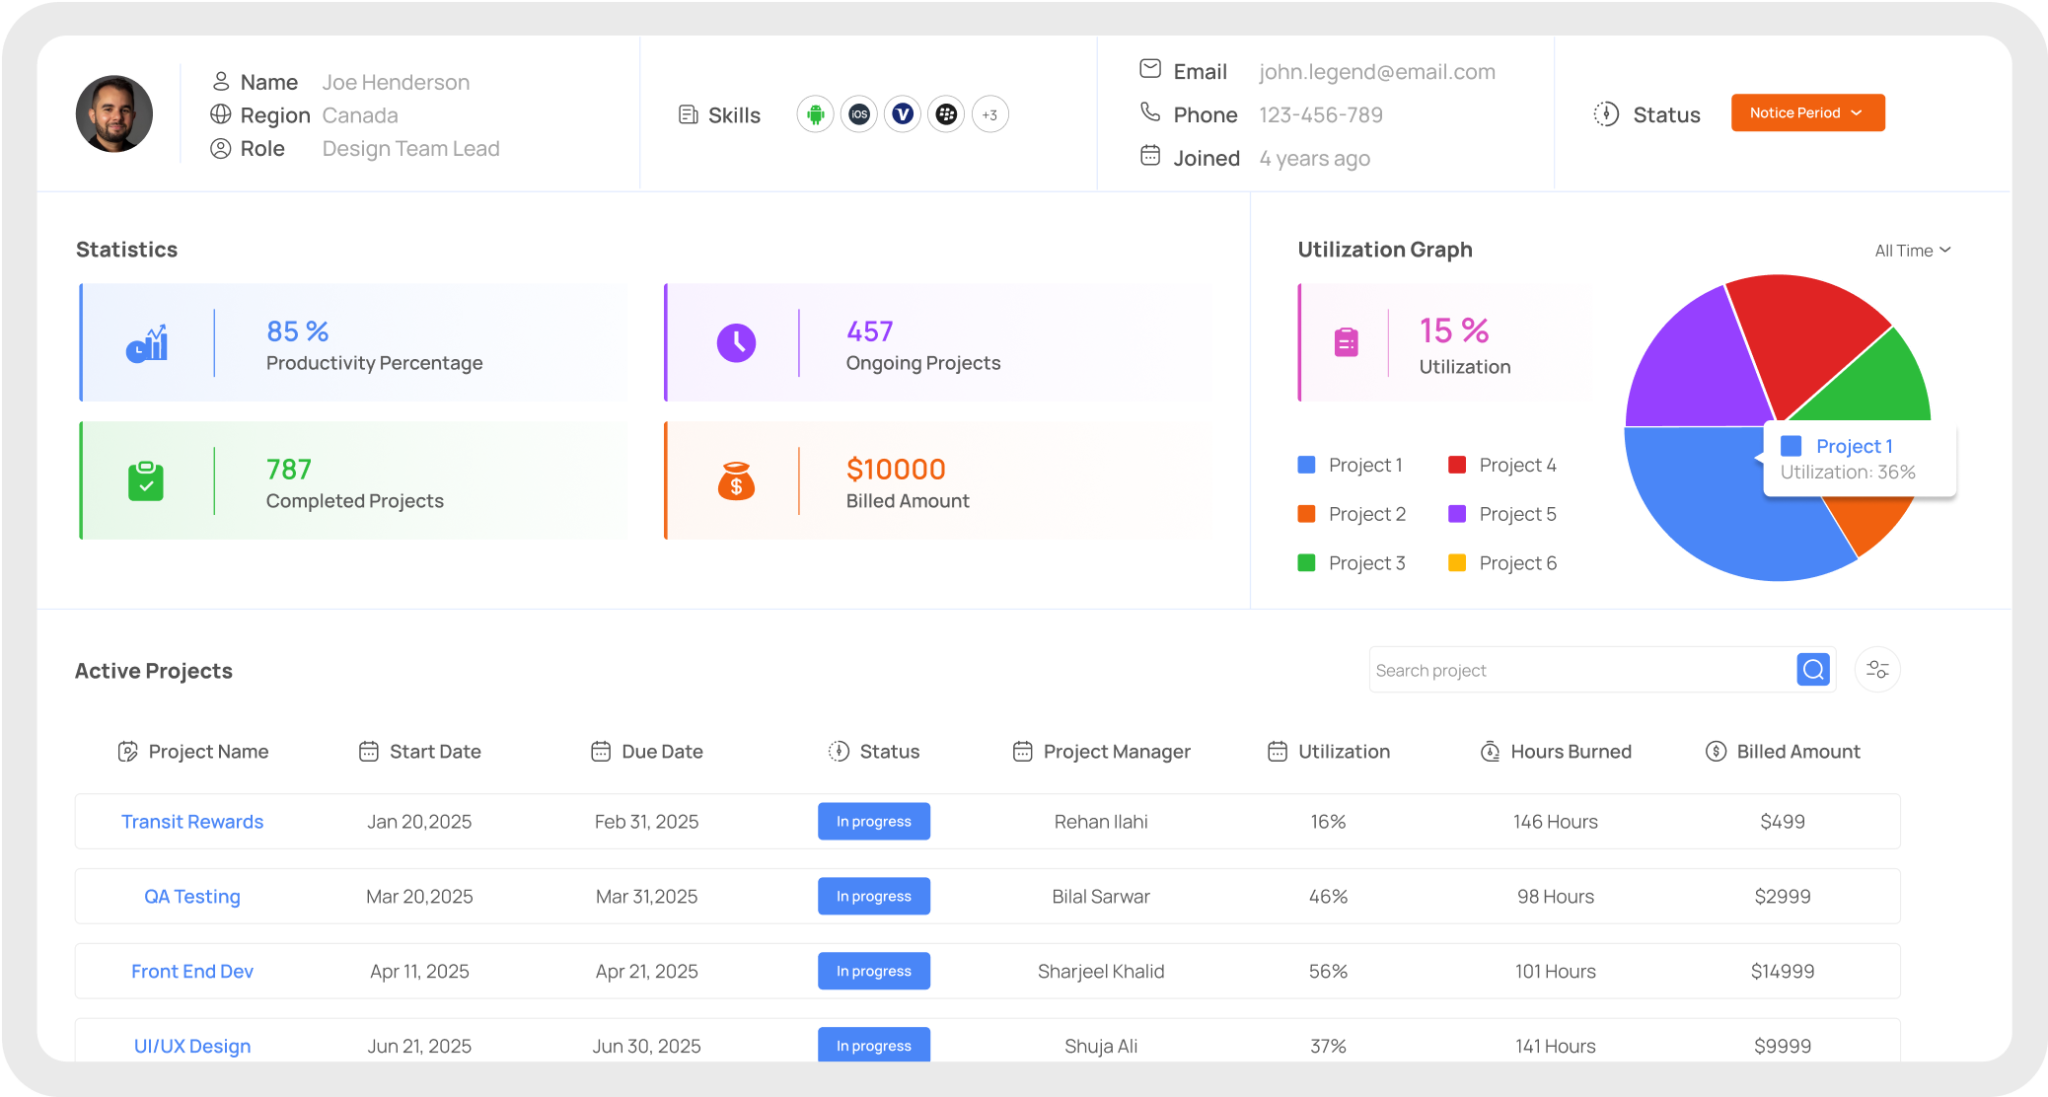The height and width of the screenshot is (1097, 2048).
Task: Open the Transit Rewards project link
Action: (x=192, y=822)
